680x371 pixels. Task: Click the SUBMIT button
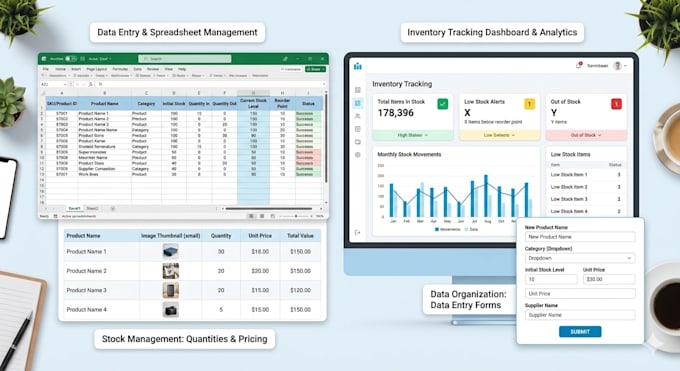[x=580, y=332]
